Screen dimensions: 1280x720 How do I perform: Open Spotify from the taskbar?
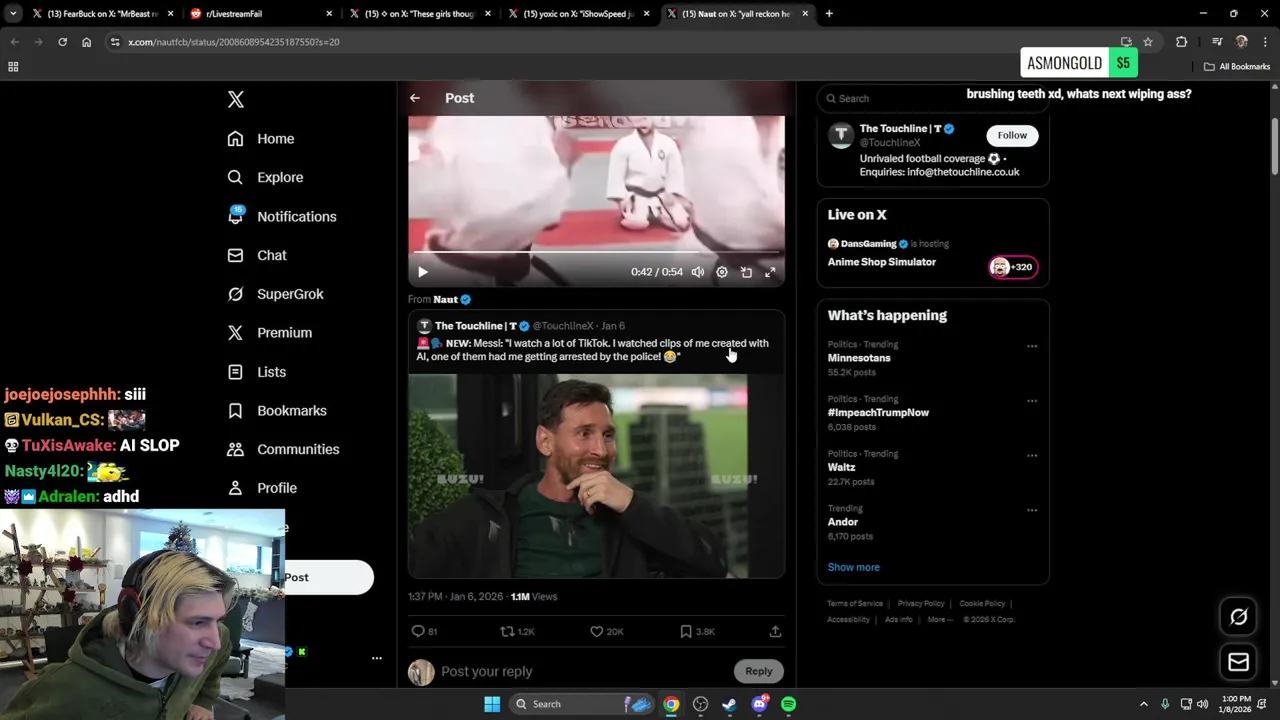coord(789,704)
